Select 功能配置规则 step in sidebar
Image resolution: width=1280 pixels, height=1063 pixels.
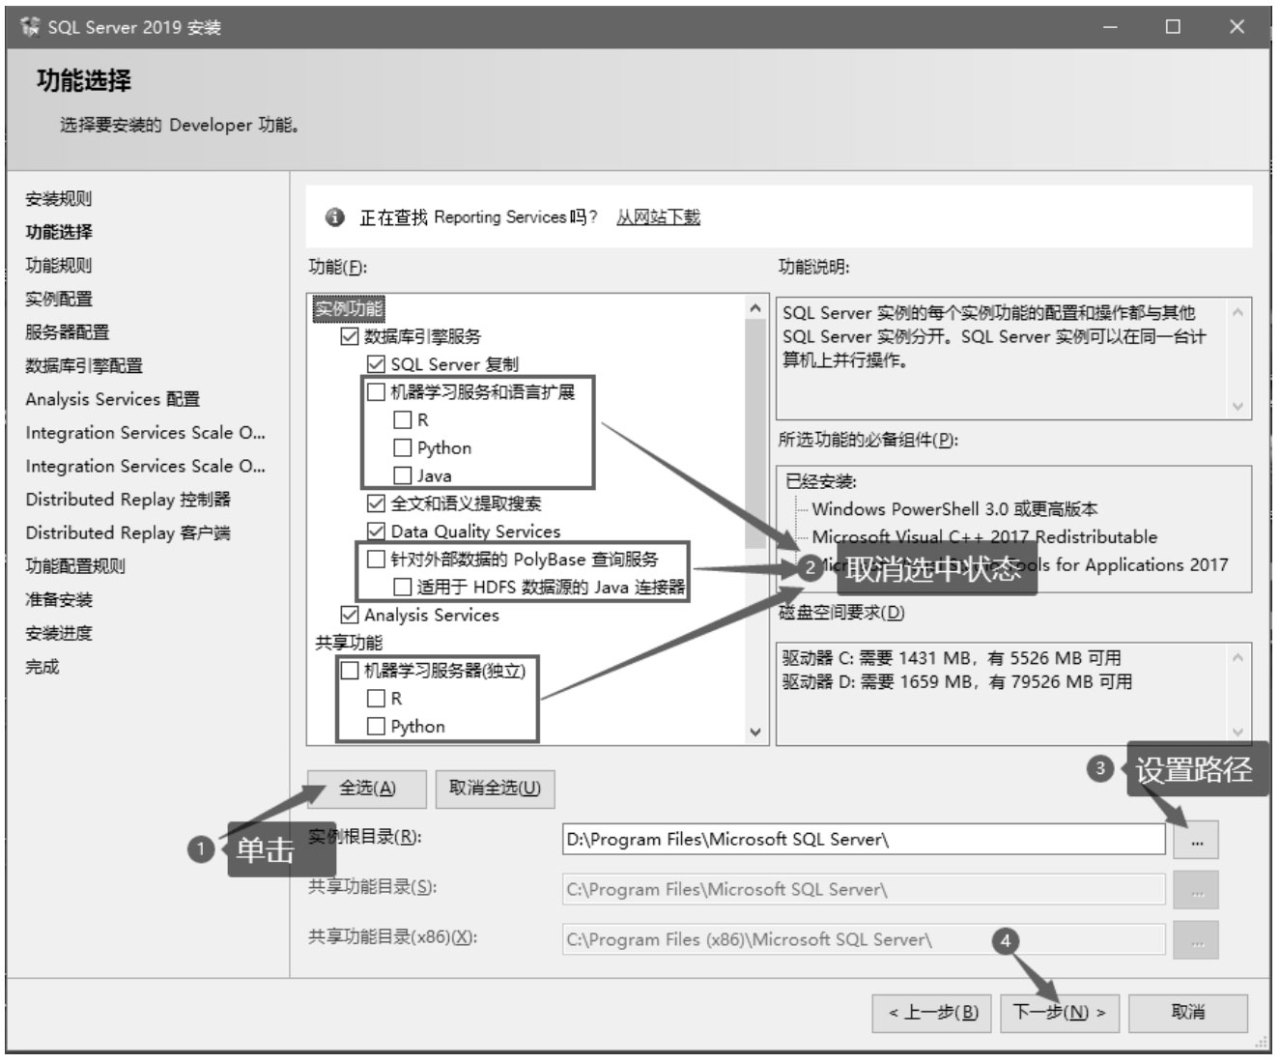click(76, 567)
